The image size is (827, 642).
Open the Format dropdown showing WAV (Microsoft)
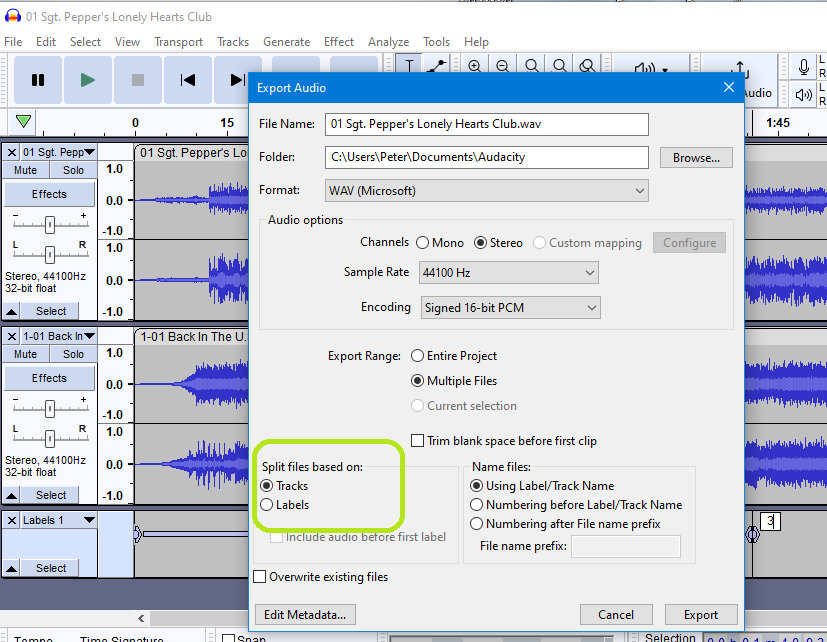[x=486, y=190]
